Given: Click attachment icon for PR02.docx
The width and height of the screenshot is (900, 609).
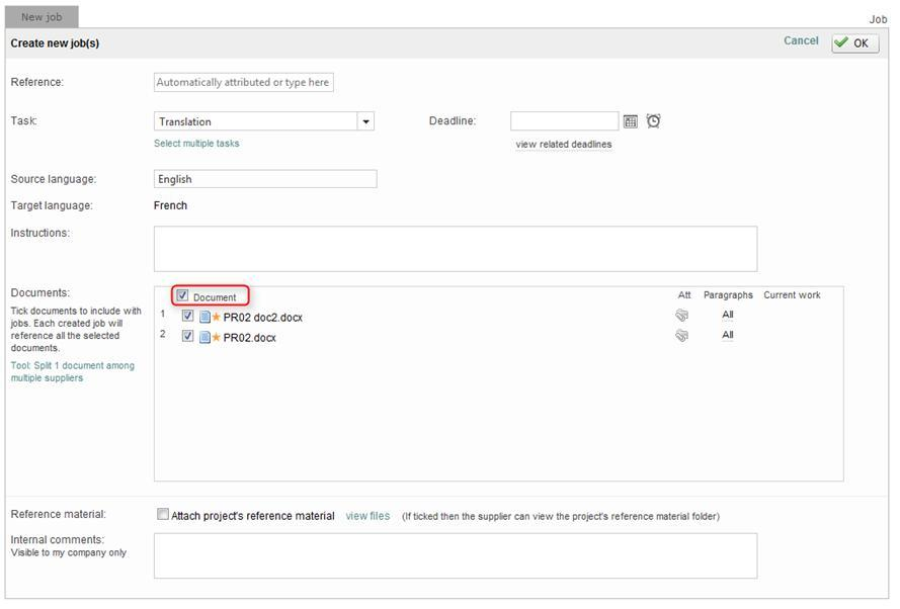Looking at the screenshot, I should pos(682,336).
